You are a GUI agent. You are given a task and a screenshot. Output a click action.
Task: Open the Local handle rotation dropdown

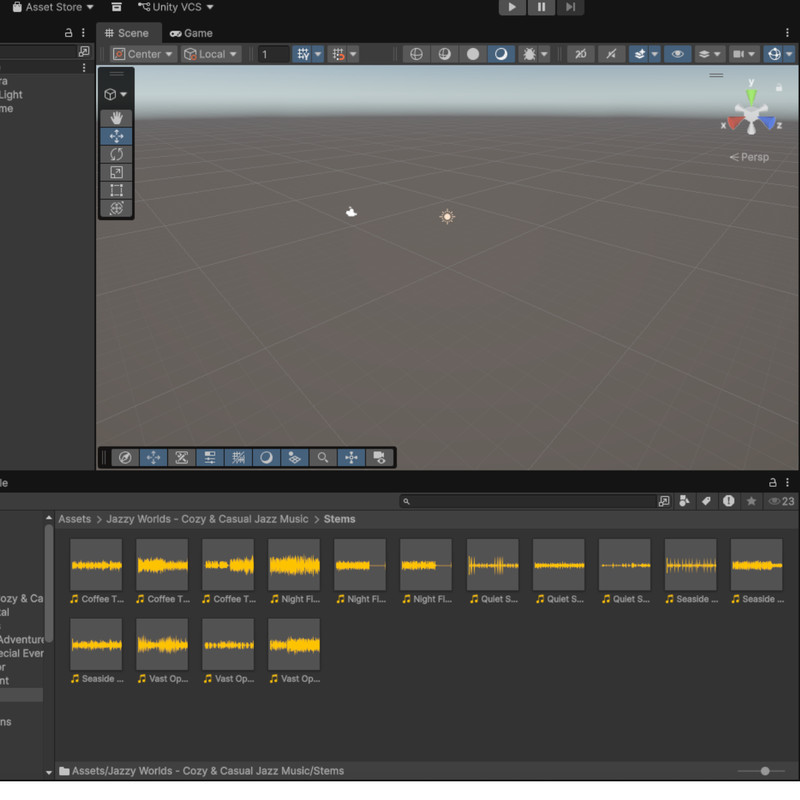pos(211,54)
